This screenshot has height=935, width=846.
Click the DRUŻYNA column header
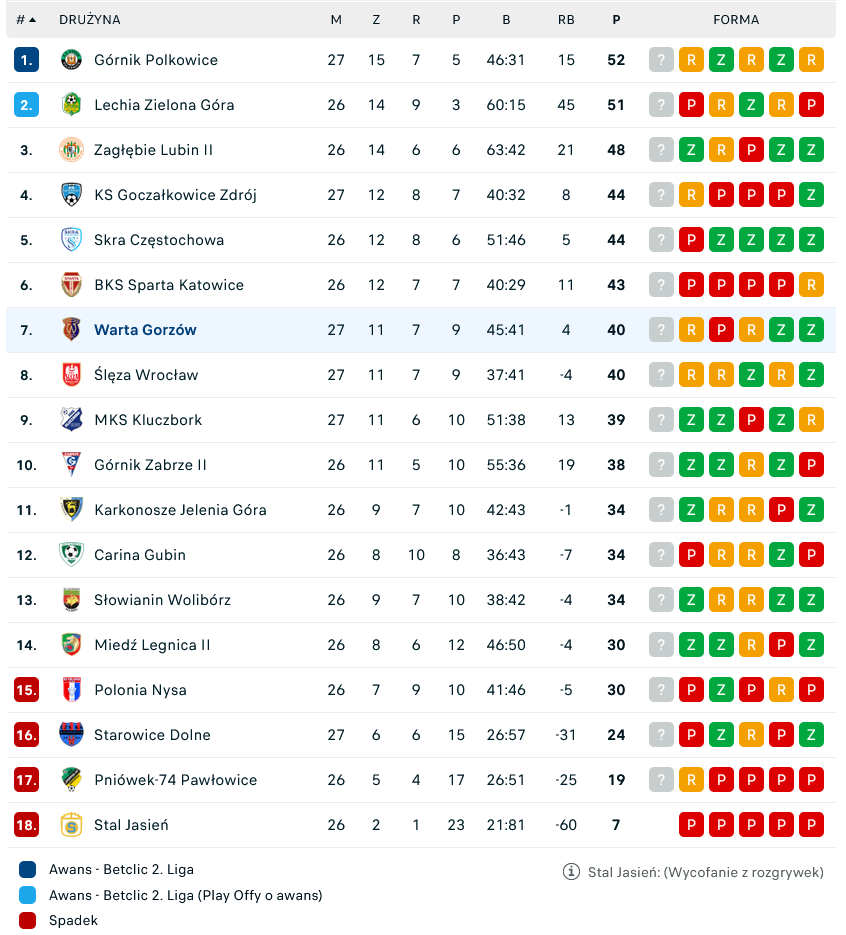tap(90, 20)
